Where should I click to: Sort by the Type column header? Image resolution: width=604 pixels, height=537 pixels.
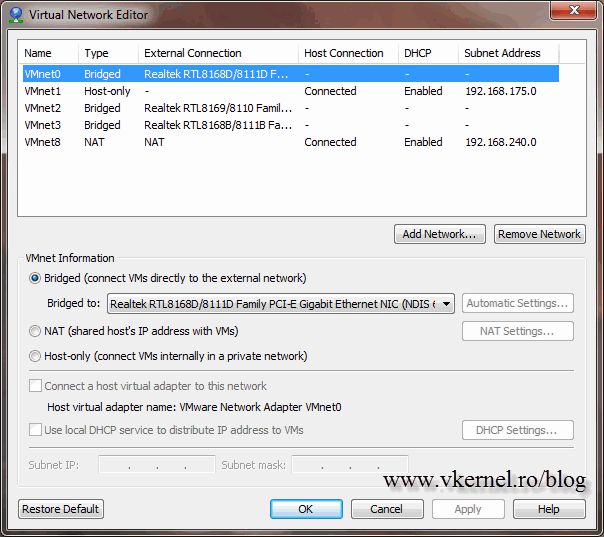pyautogui.click(x=109, y=53)
